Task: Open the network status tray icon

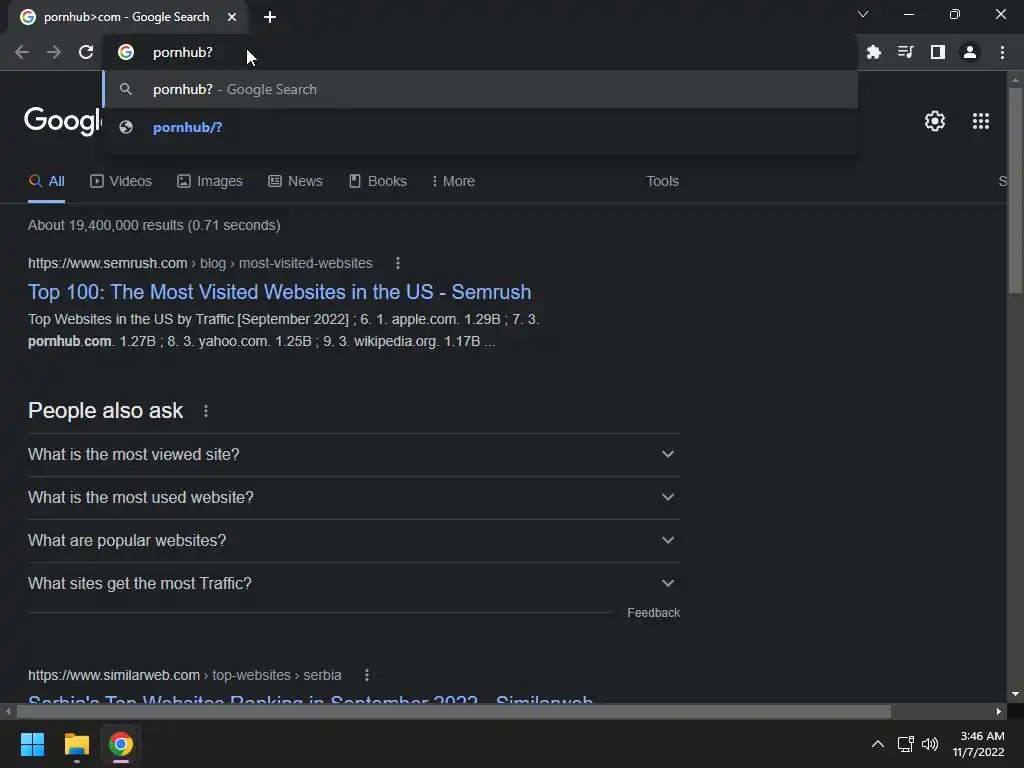Action: point(905,744)
